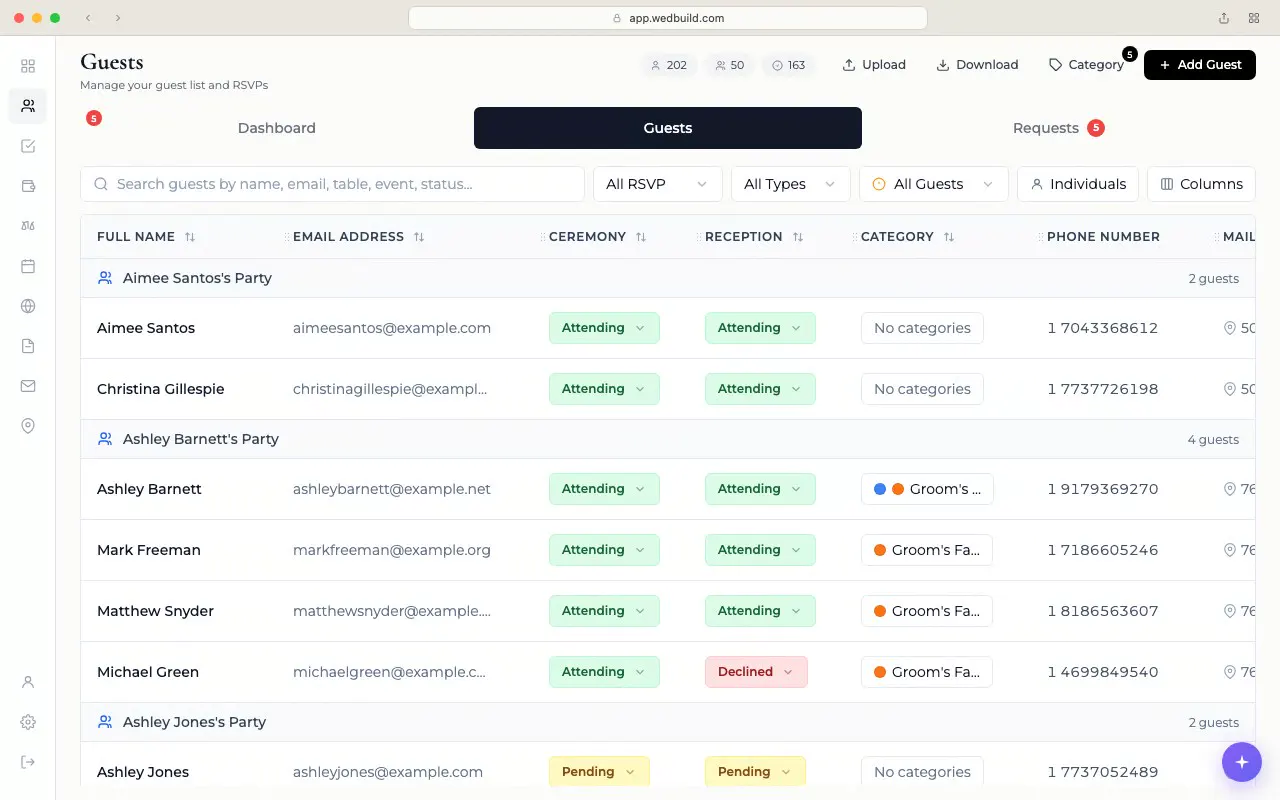Click Aimee Santos's No categories chip
This screenshot has width=1280, height=800.
click(x=922, y=328)
